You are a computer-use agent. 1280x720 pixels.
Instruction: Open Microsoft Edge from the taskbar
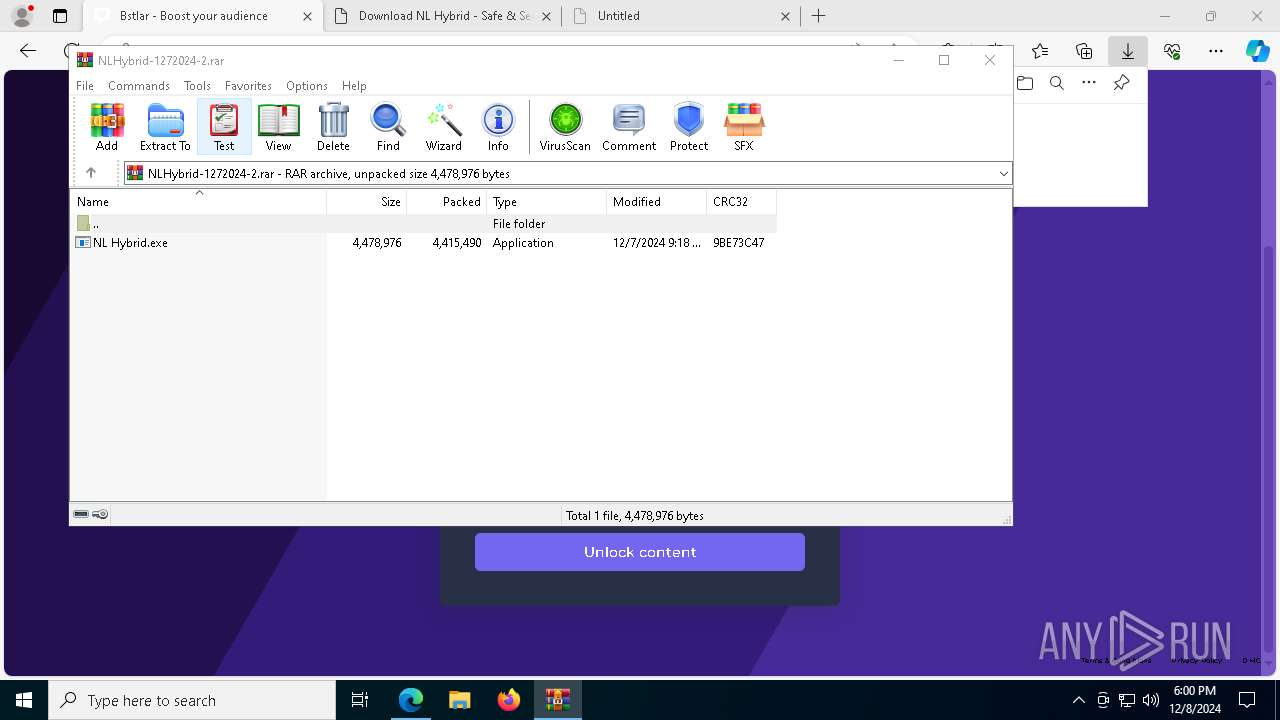point(411,700)
